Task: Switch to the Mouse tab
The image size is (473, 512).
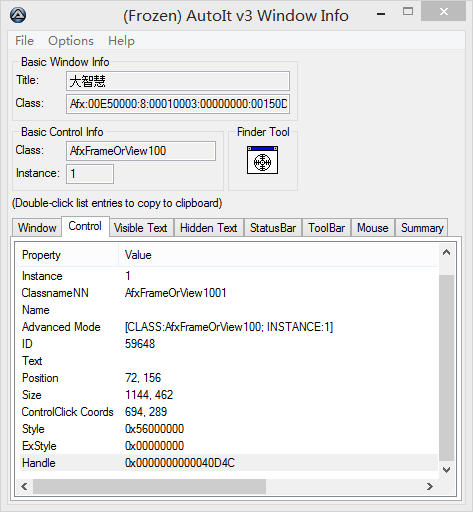Action: point(373,228)
